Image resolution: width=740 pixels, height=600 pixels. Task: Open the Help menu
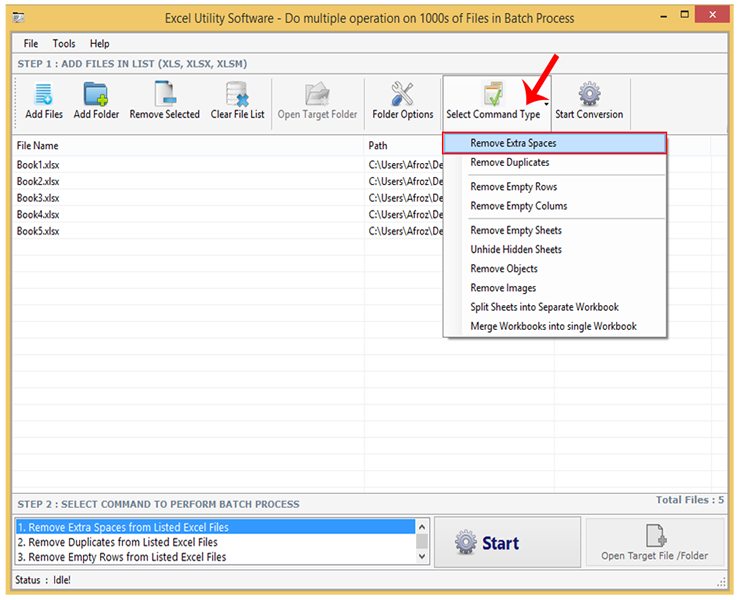pyautogui.click(x=100, y=43)
